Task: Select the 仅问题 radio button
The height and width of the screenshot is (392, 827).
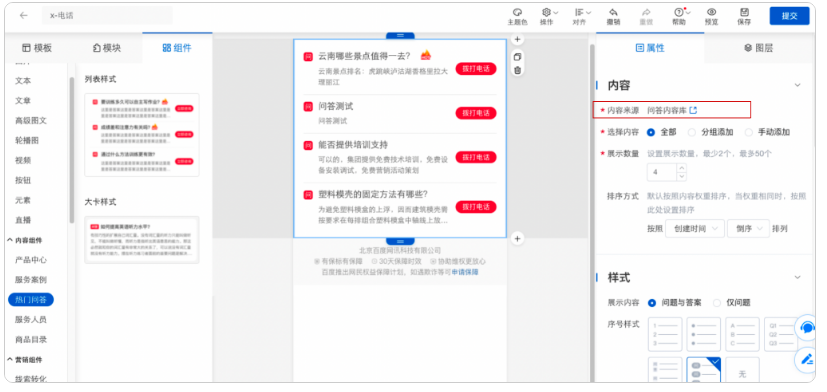Action: [717, 303]
